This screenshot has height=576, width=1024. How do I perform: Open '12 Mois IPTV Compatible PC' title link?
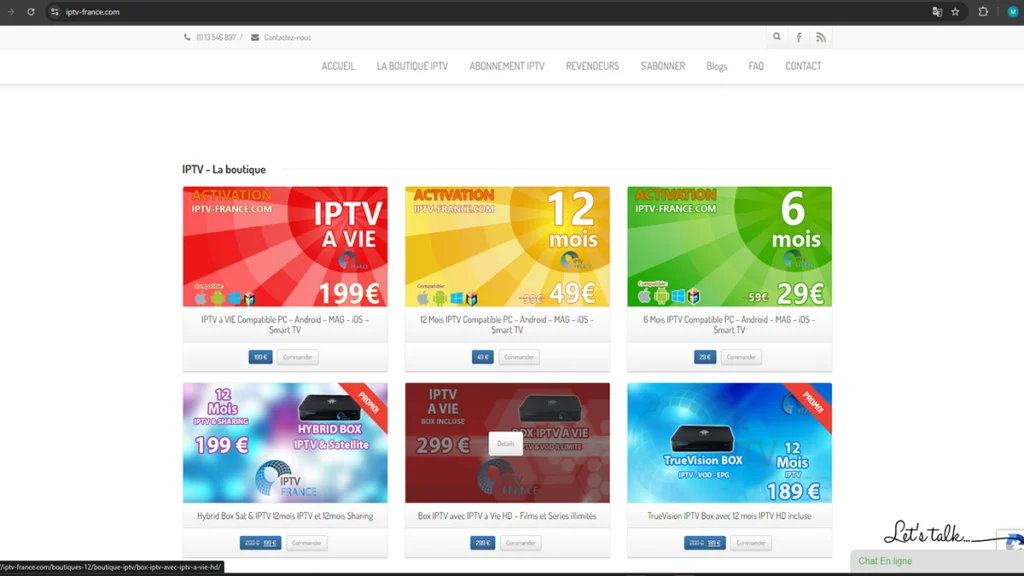pos(507,325)
